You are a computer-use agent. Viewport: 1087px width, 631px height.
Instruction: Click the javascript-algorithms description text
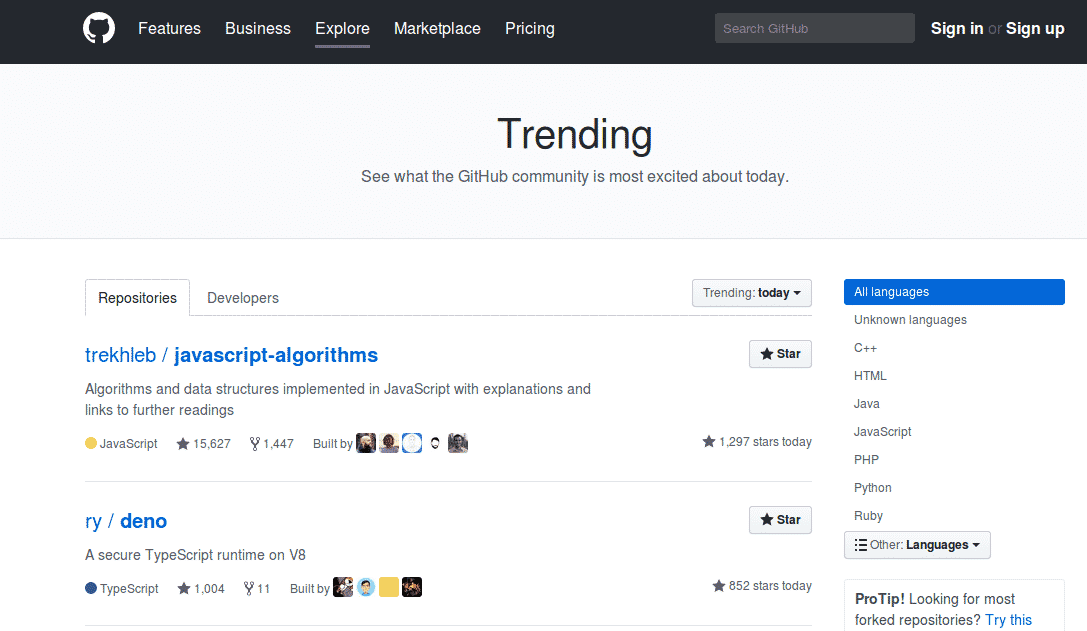338,399
